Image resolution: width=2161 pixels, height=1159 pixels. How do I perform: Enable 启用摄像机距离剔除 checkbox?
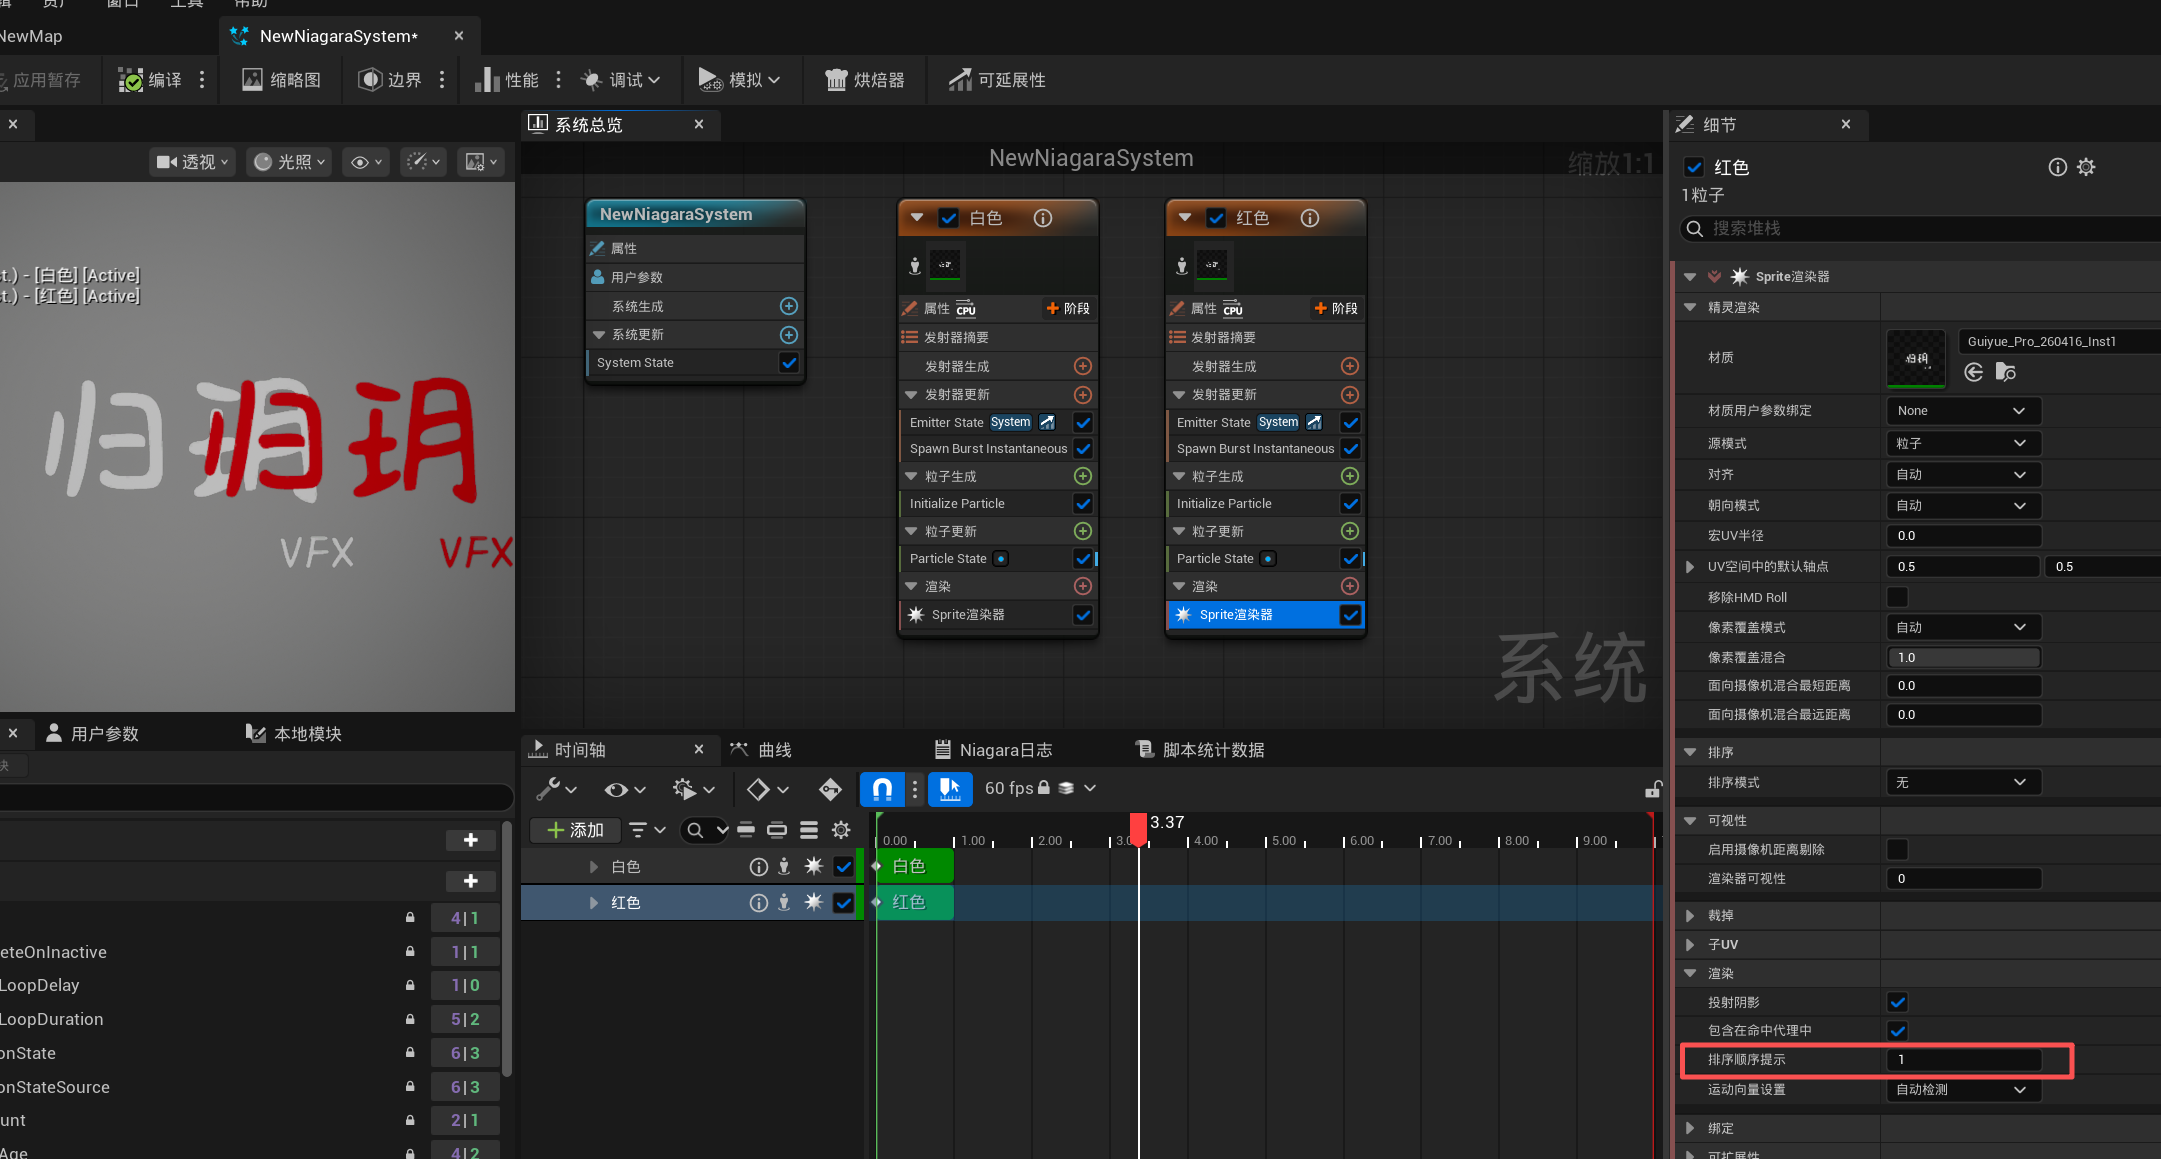[x=1897, y=849]
